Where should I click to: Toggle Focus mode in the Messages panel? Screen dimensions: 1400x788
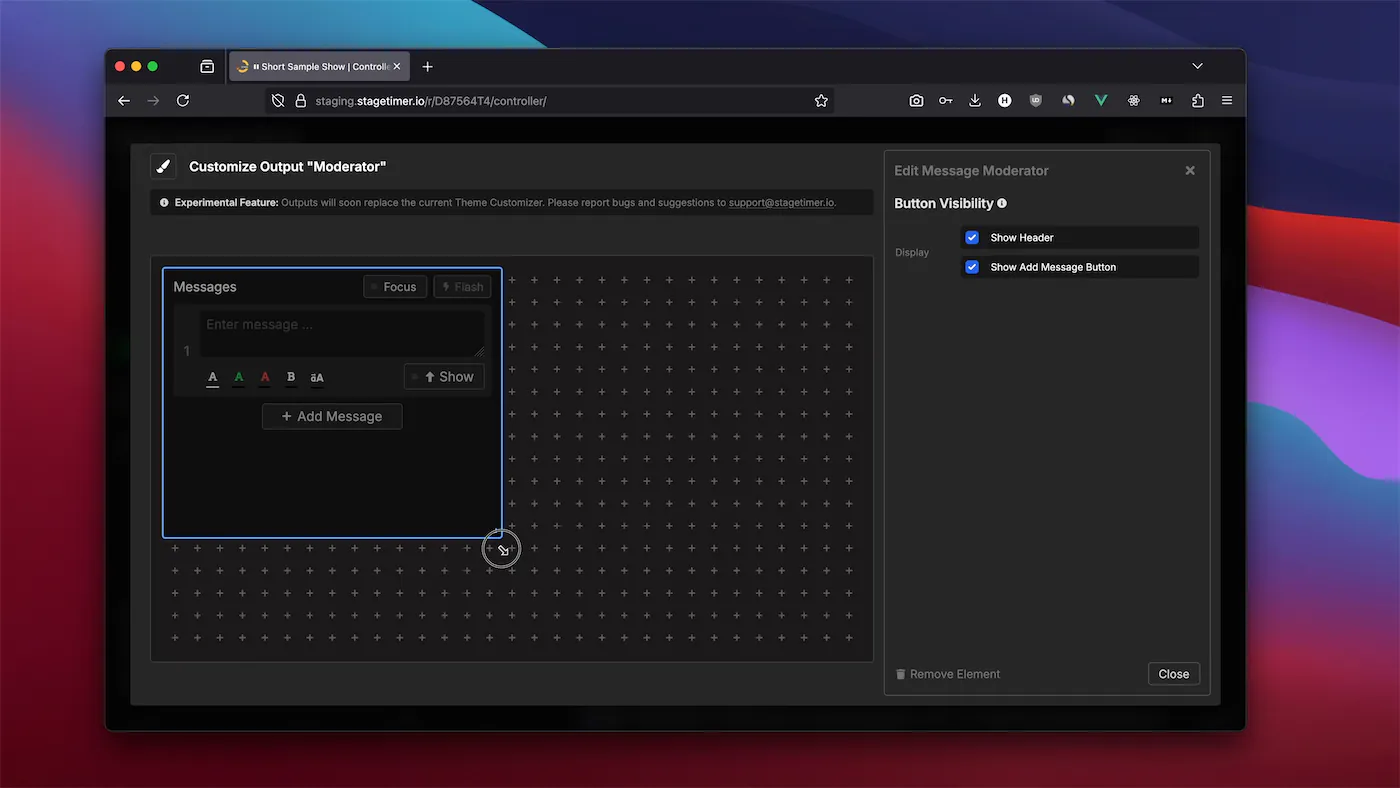[x=395, y=286]
